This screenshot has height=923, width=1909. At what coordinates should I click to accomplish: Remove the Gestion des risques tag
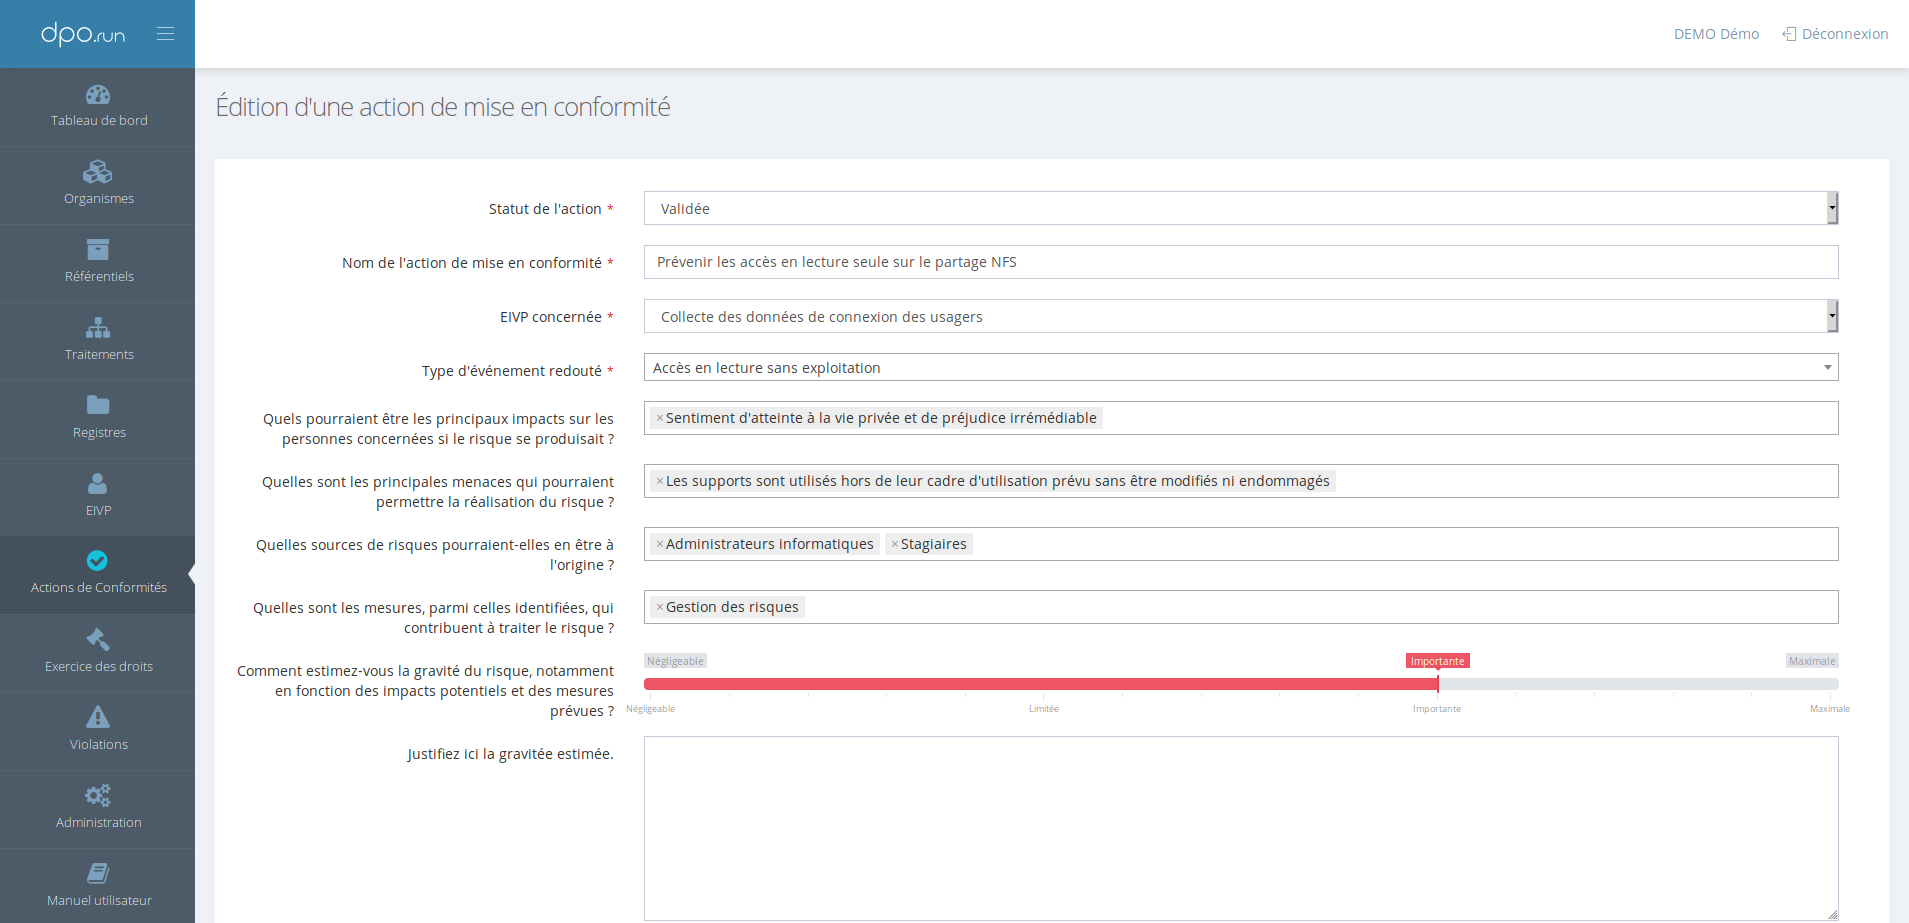660,607
